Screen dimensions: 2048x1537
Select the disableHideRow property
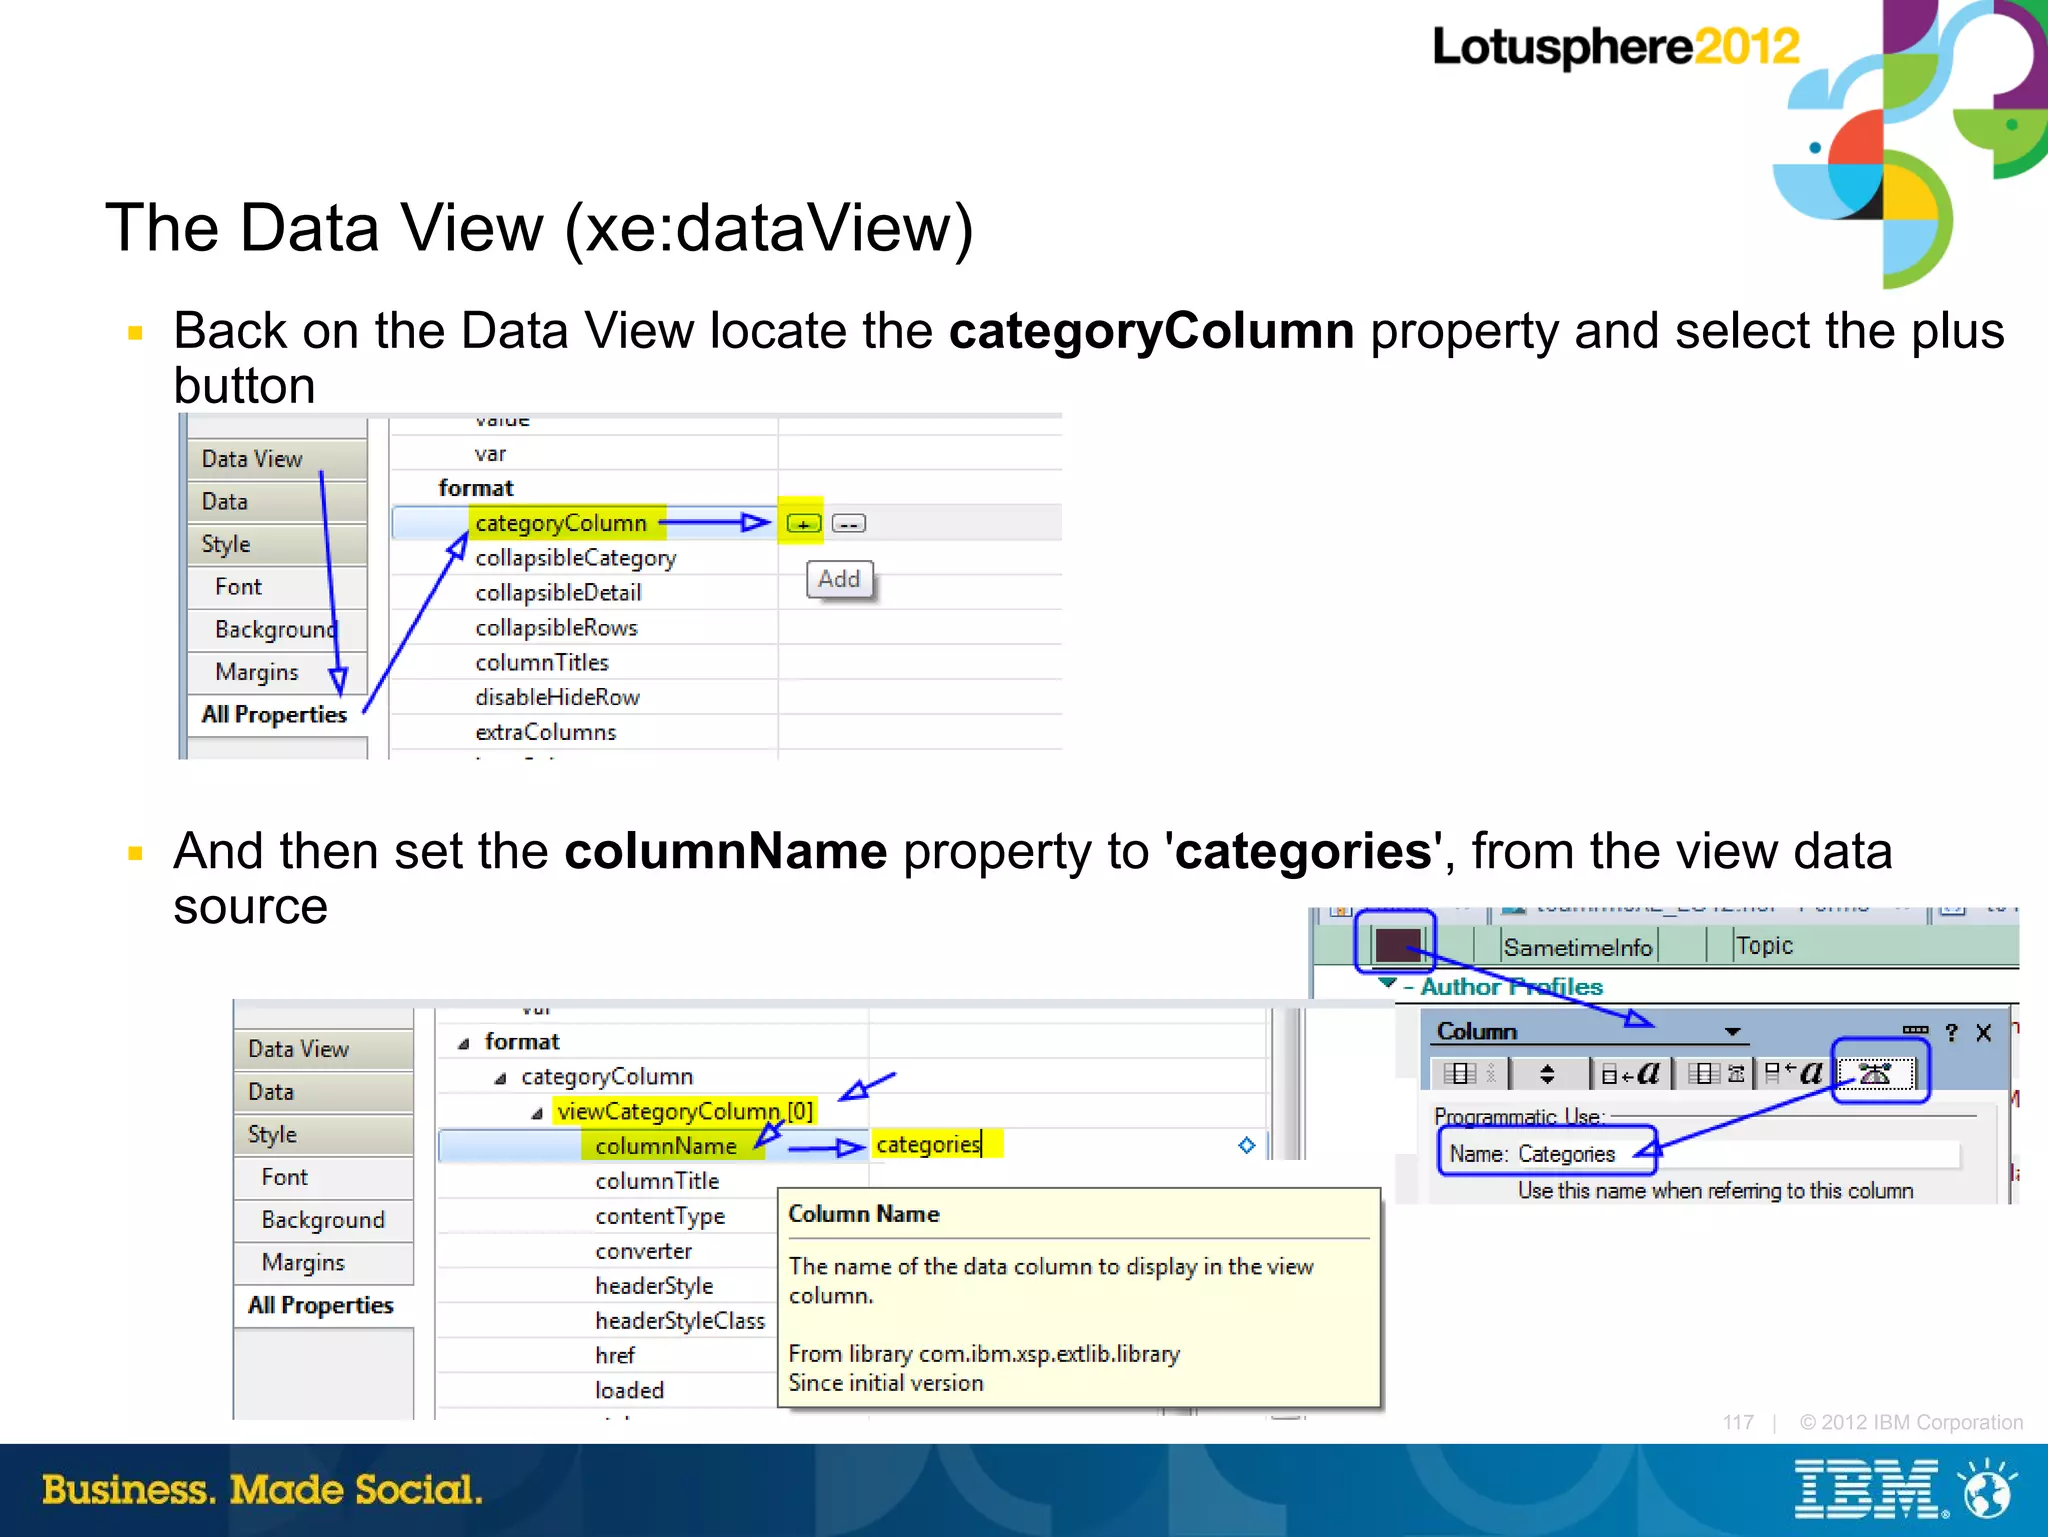pos(557,698)
